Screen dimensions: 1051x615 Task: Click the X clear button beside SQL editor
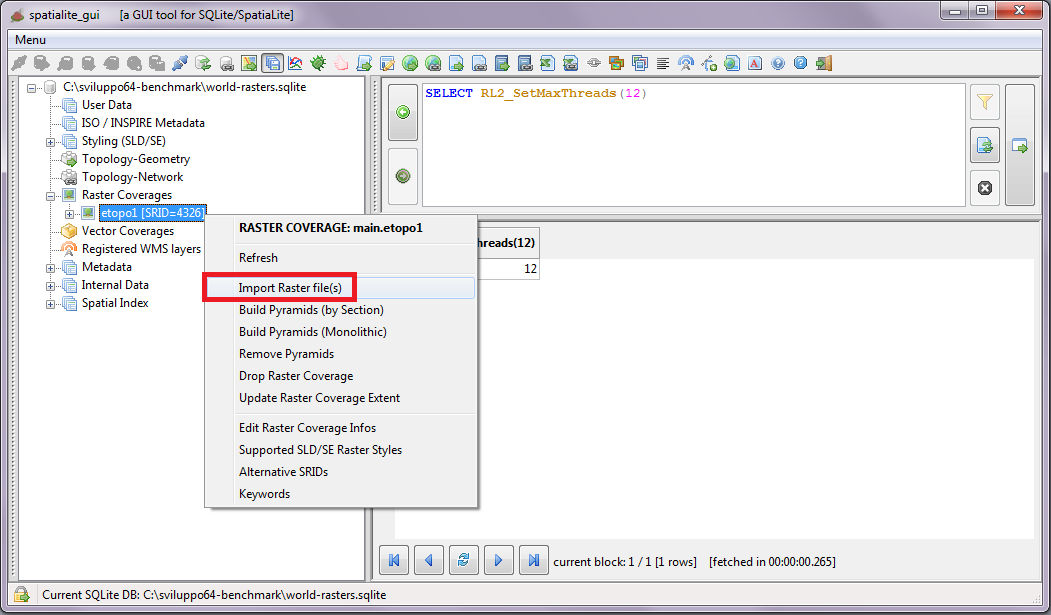click(985, 188)
